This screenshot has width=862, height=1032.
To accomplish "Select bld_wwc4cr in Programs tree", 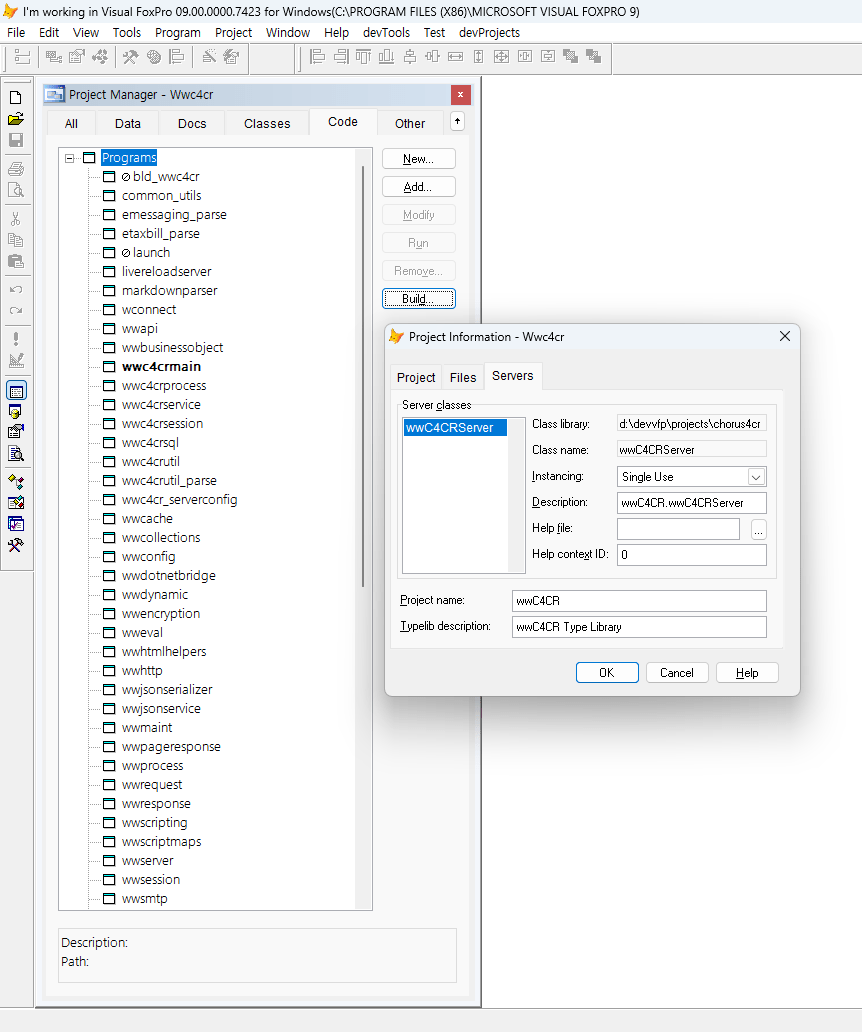I will (x=166, y=177).
